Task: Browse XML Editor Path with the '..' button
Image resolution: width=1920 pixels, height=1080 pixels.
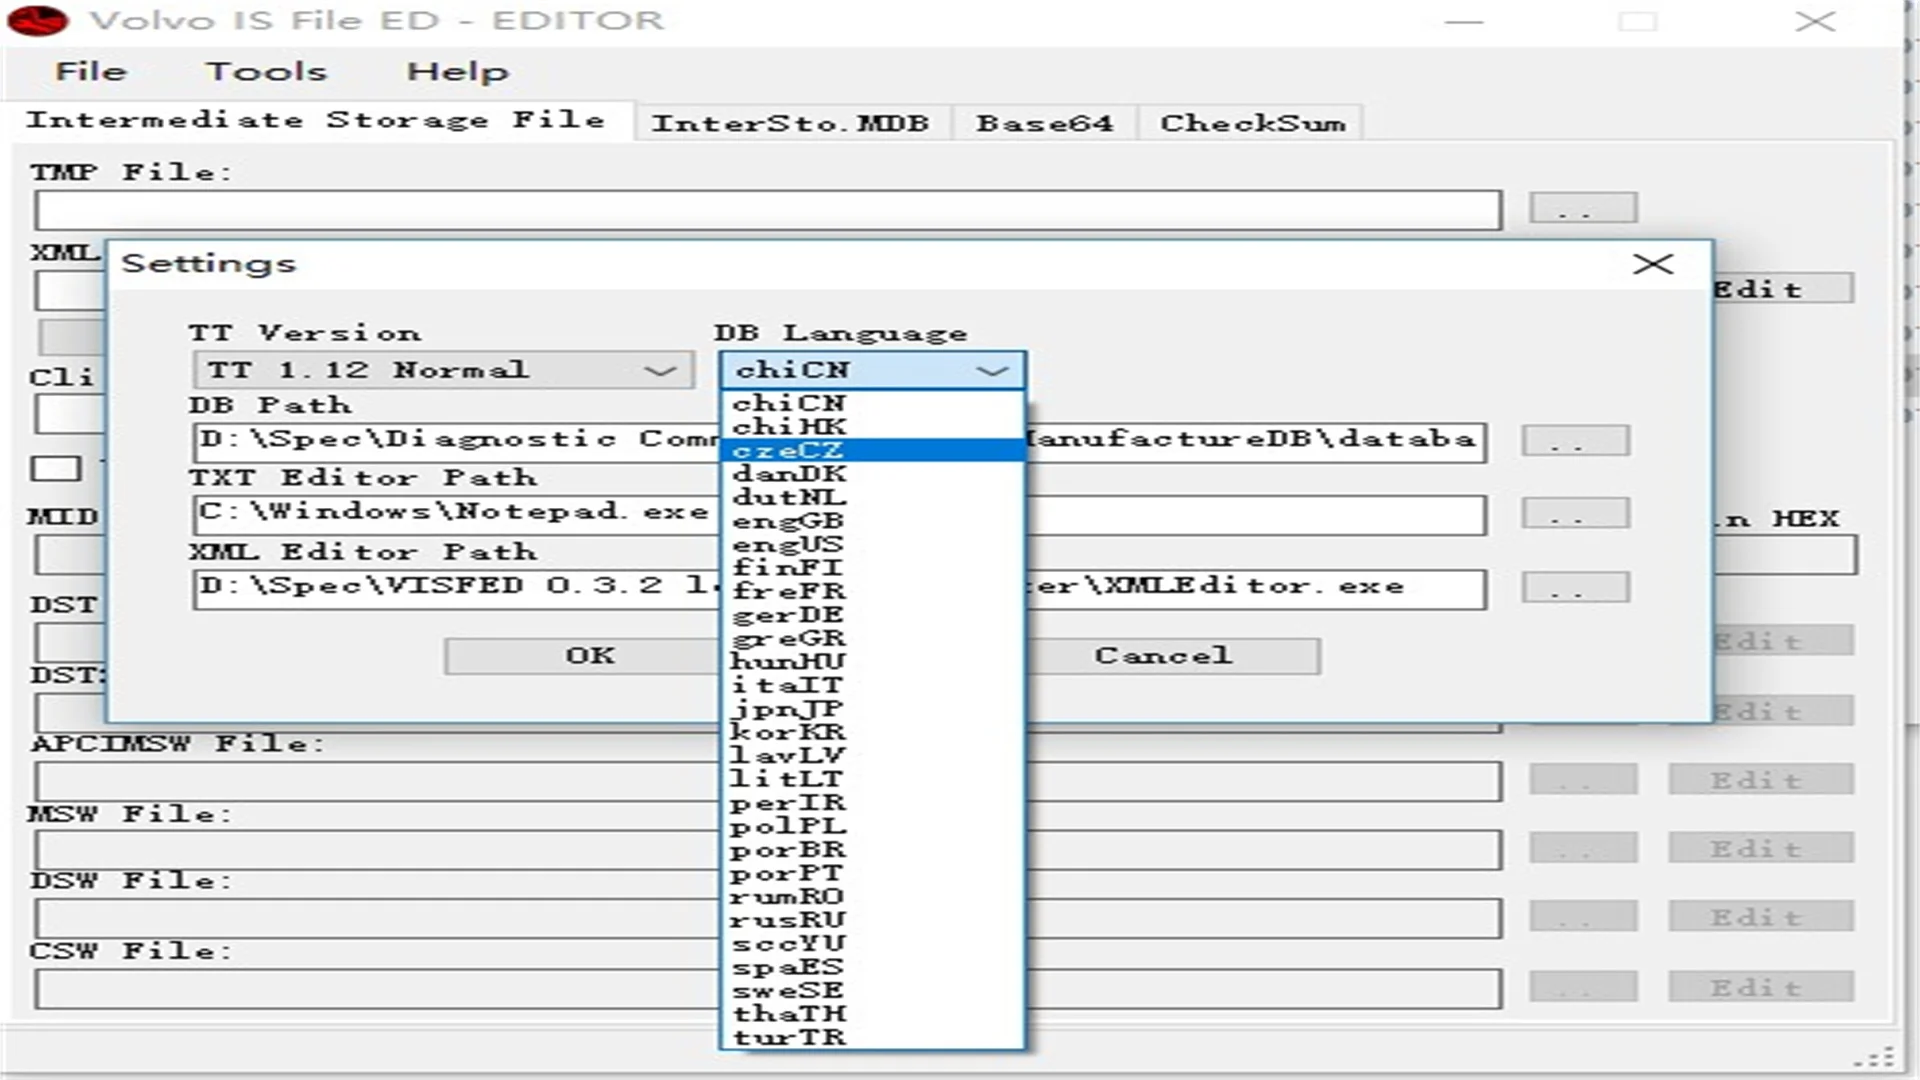Action: click(x=1575, y=588)
